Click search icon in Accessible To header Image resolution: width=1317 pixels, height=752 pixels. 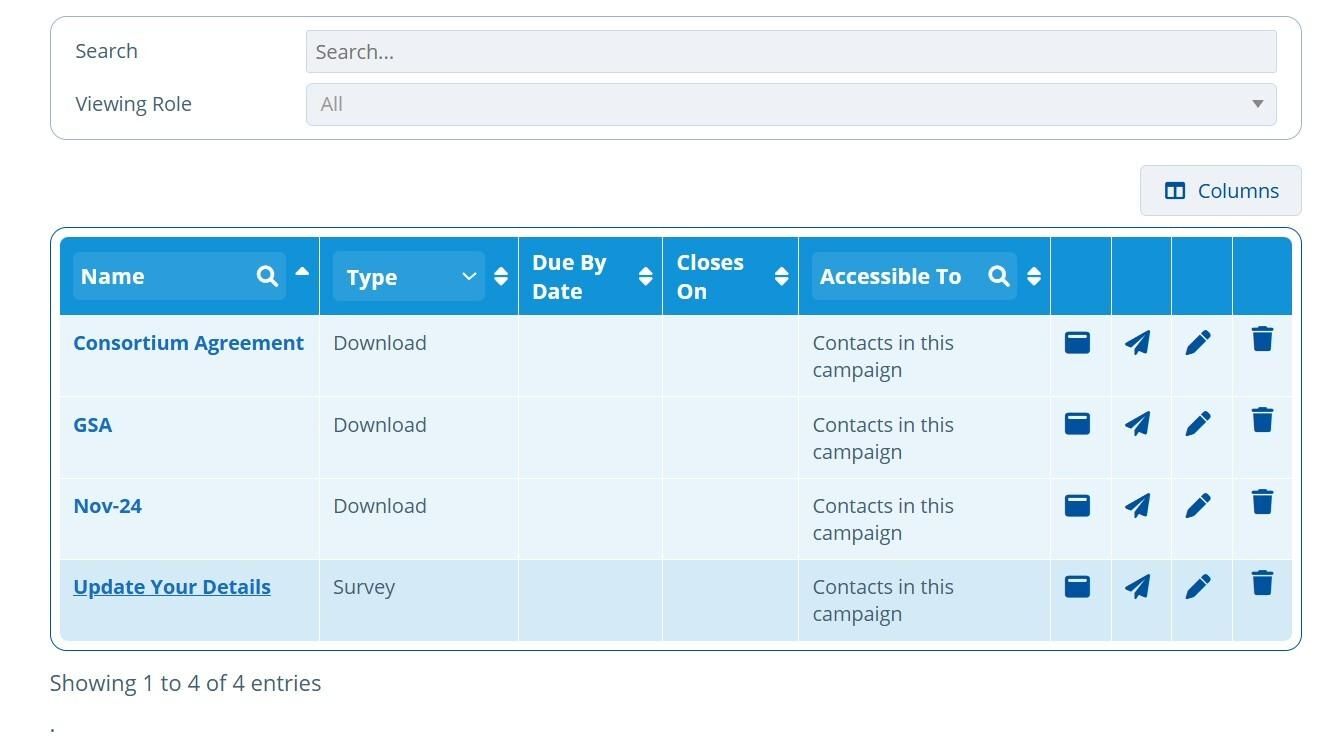(998, 277)
